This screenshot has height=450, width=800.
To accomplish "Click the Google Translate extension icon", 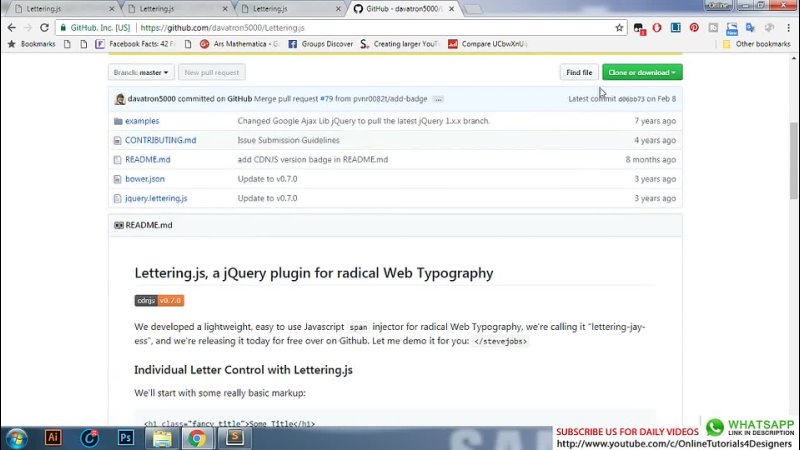I will [x=750, y=28].
